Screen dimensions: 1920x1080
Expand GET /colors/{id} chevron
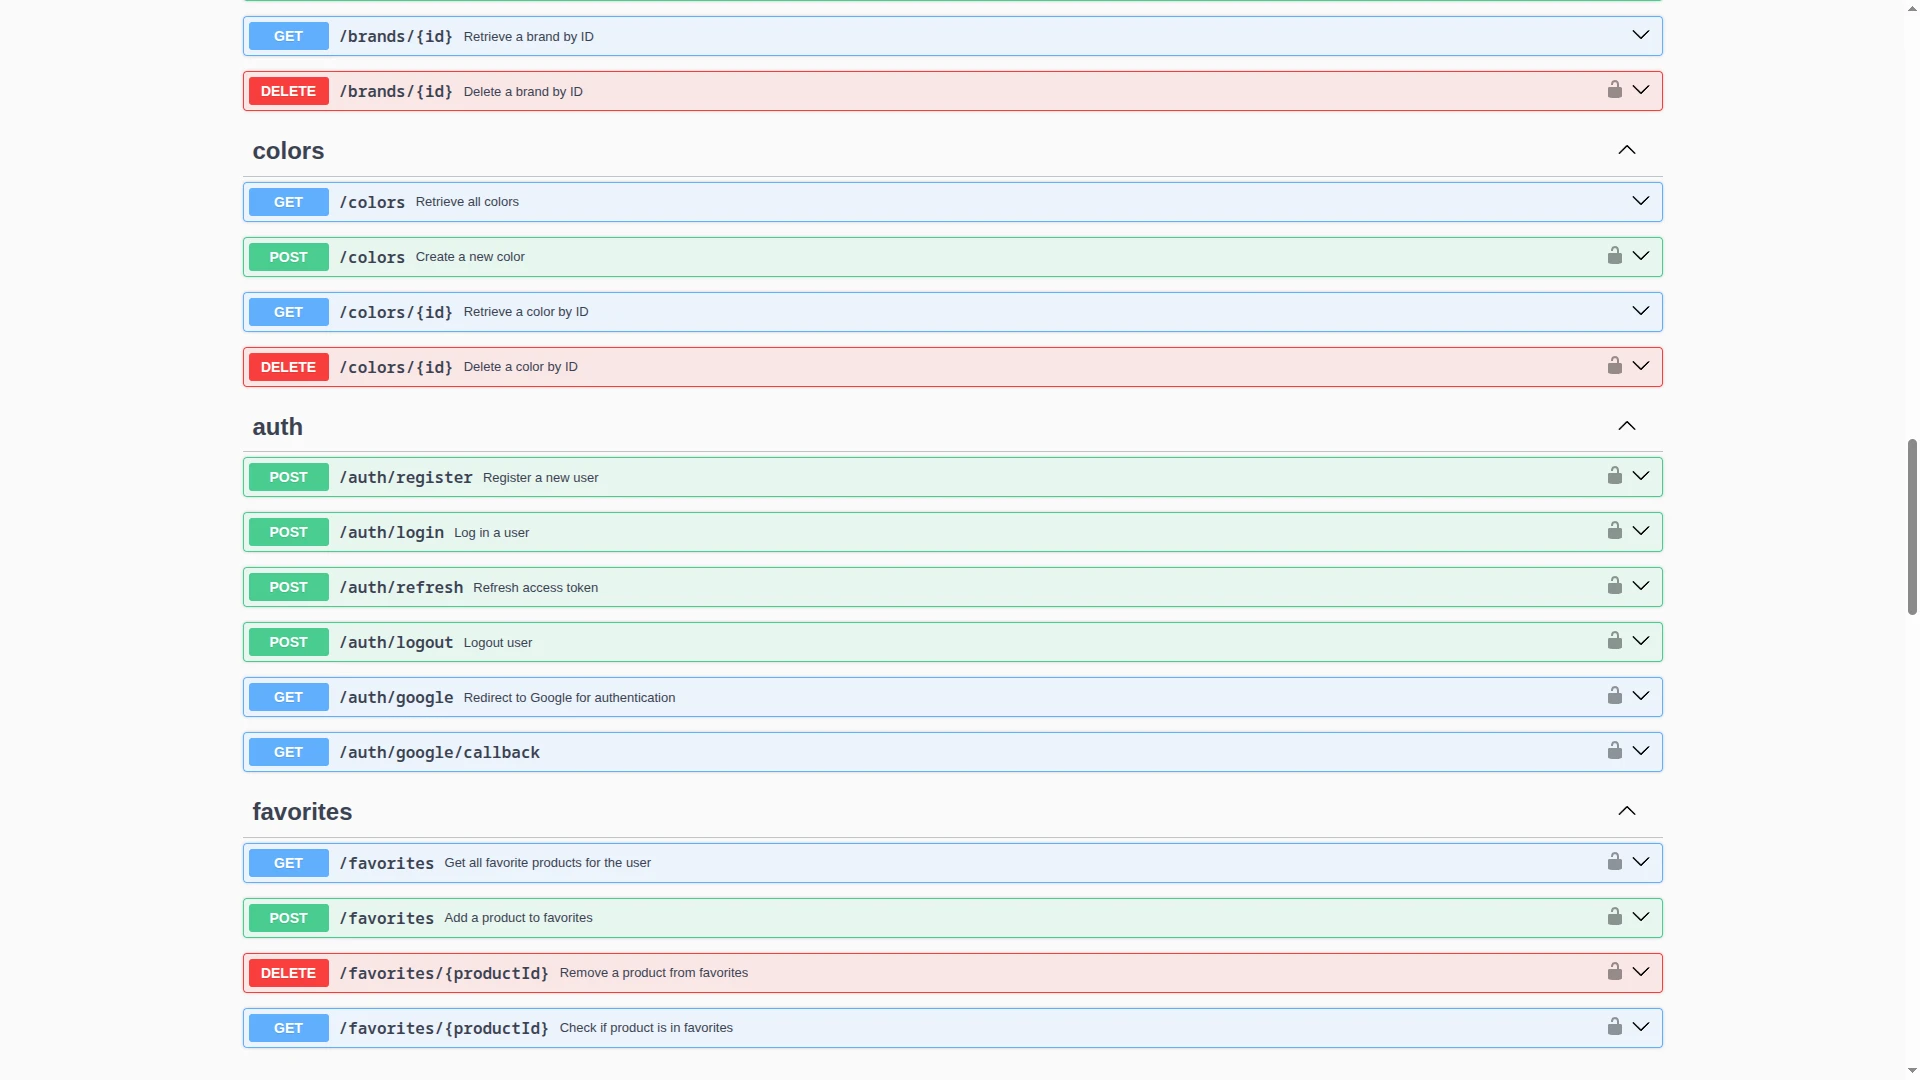(1641, 311)
